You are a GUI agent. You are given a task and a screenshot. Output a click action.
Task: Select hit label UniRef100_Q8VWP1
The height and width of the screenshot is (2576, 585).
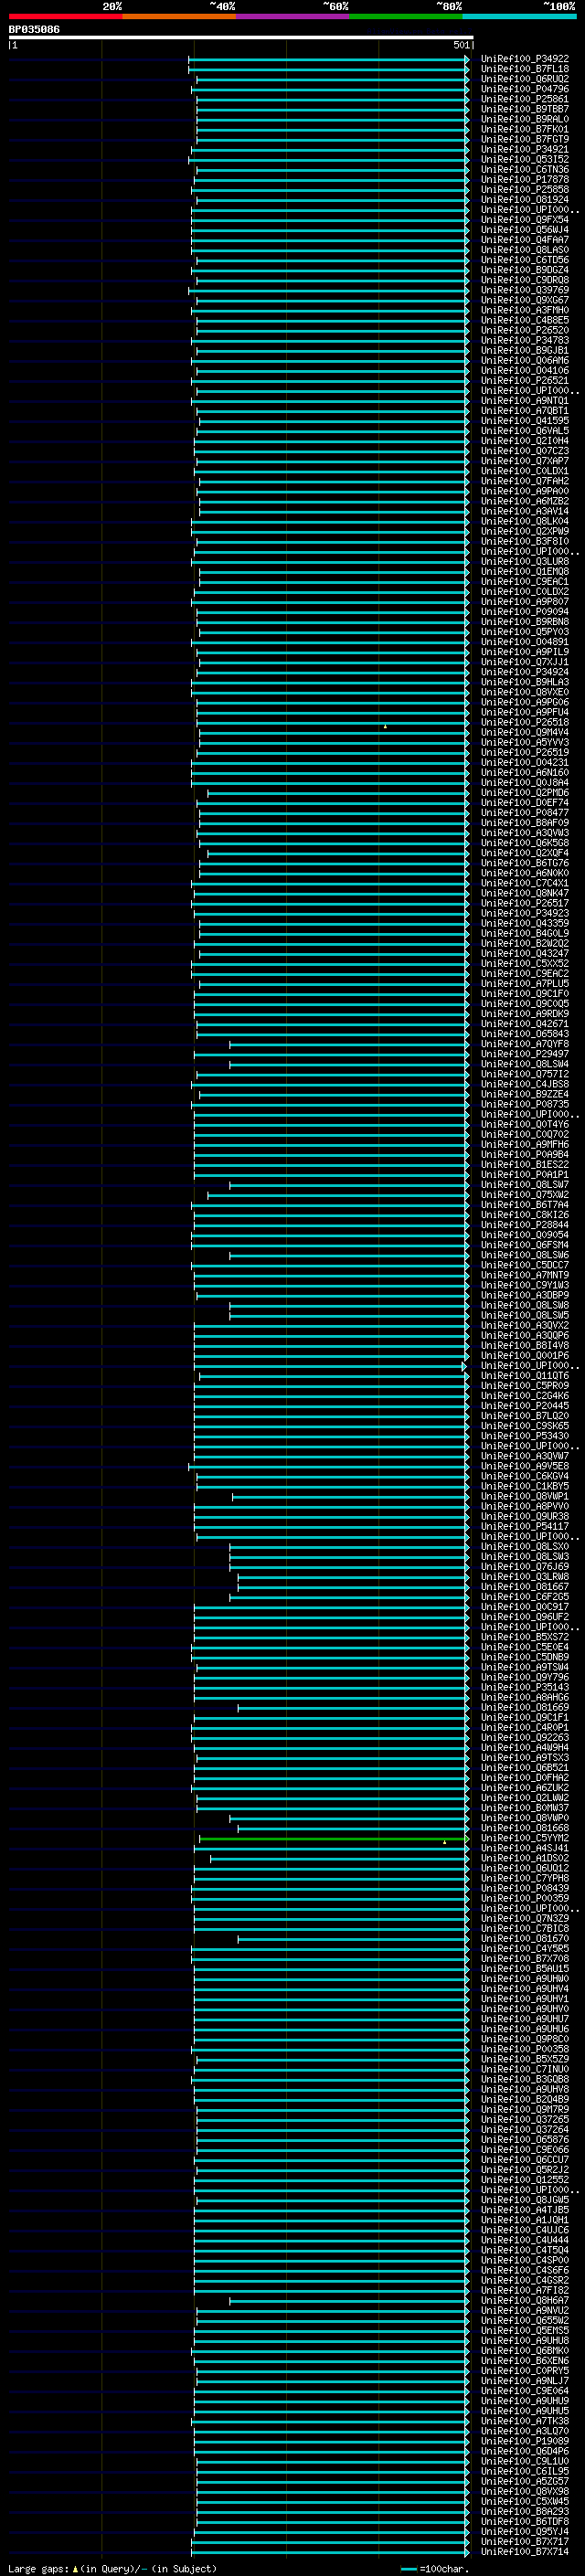tap(525, 1496)
